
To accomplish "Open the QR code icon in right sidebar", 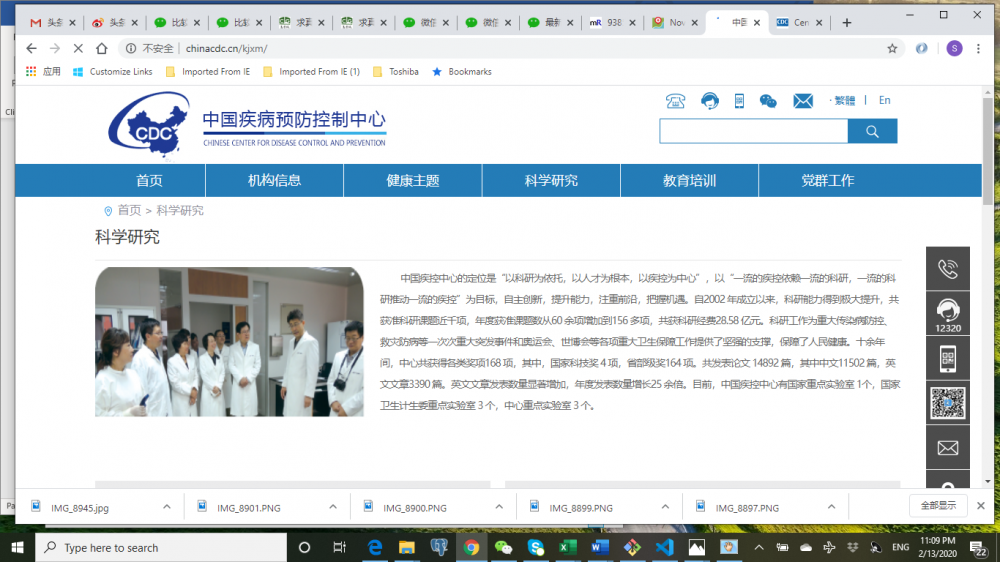I will (947, 403).
